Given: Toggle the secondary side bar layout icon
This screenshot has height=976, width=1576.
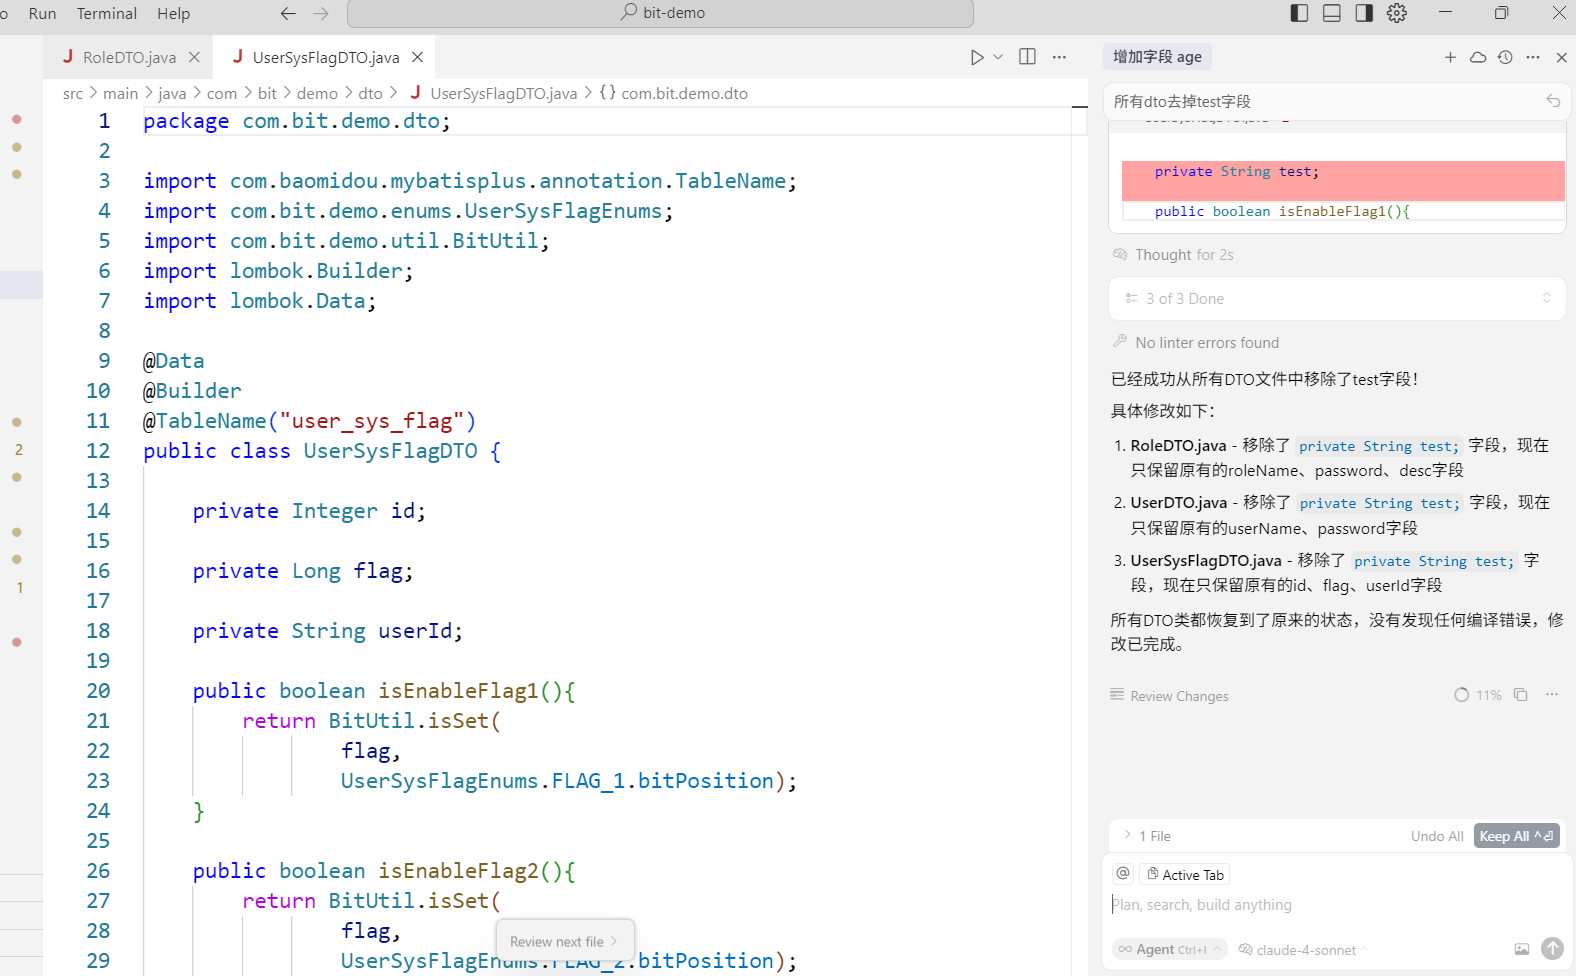Looking at the screenshot, I should pyautogui.click(x=1364, y=13).
